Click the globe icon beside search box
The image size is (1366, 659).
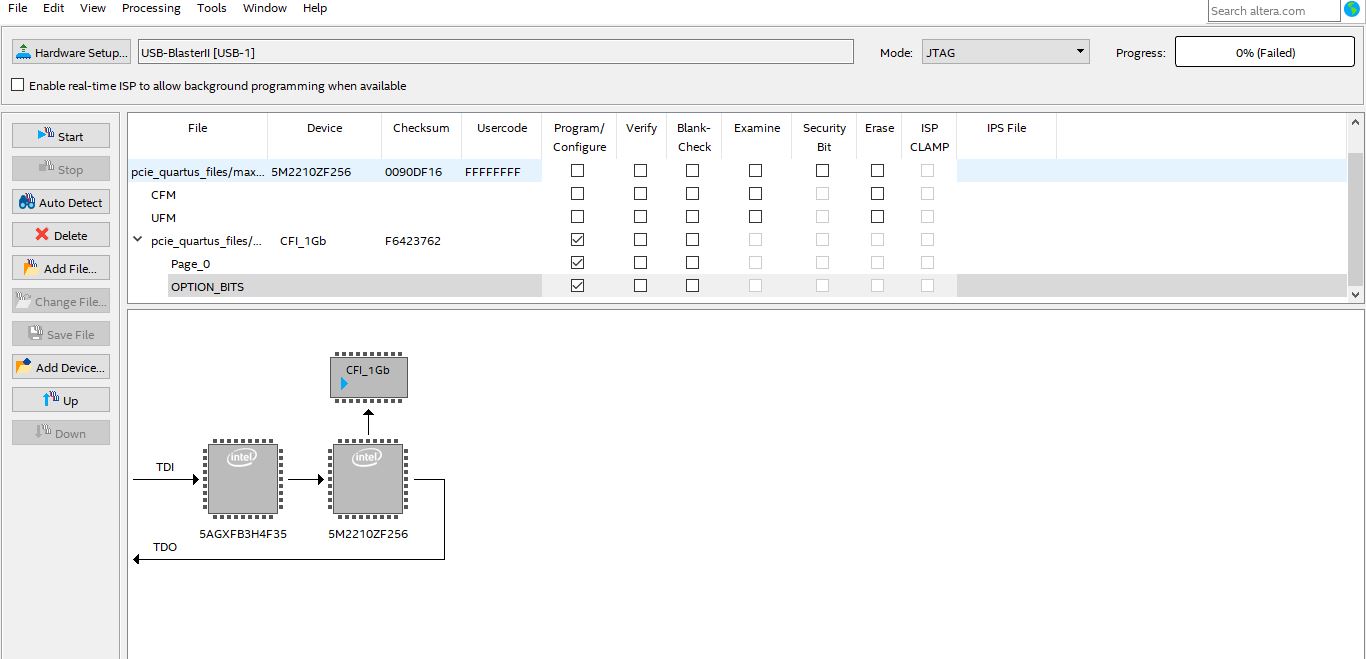tap(1352, 9)
